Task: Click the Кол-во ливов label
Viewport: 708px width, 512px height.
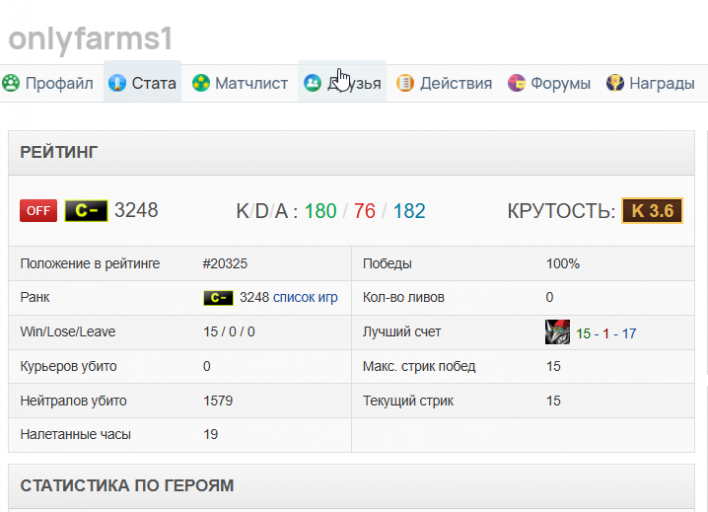Action: pyautogui.click(x=404, y=298)
